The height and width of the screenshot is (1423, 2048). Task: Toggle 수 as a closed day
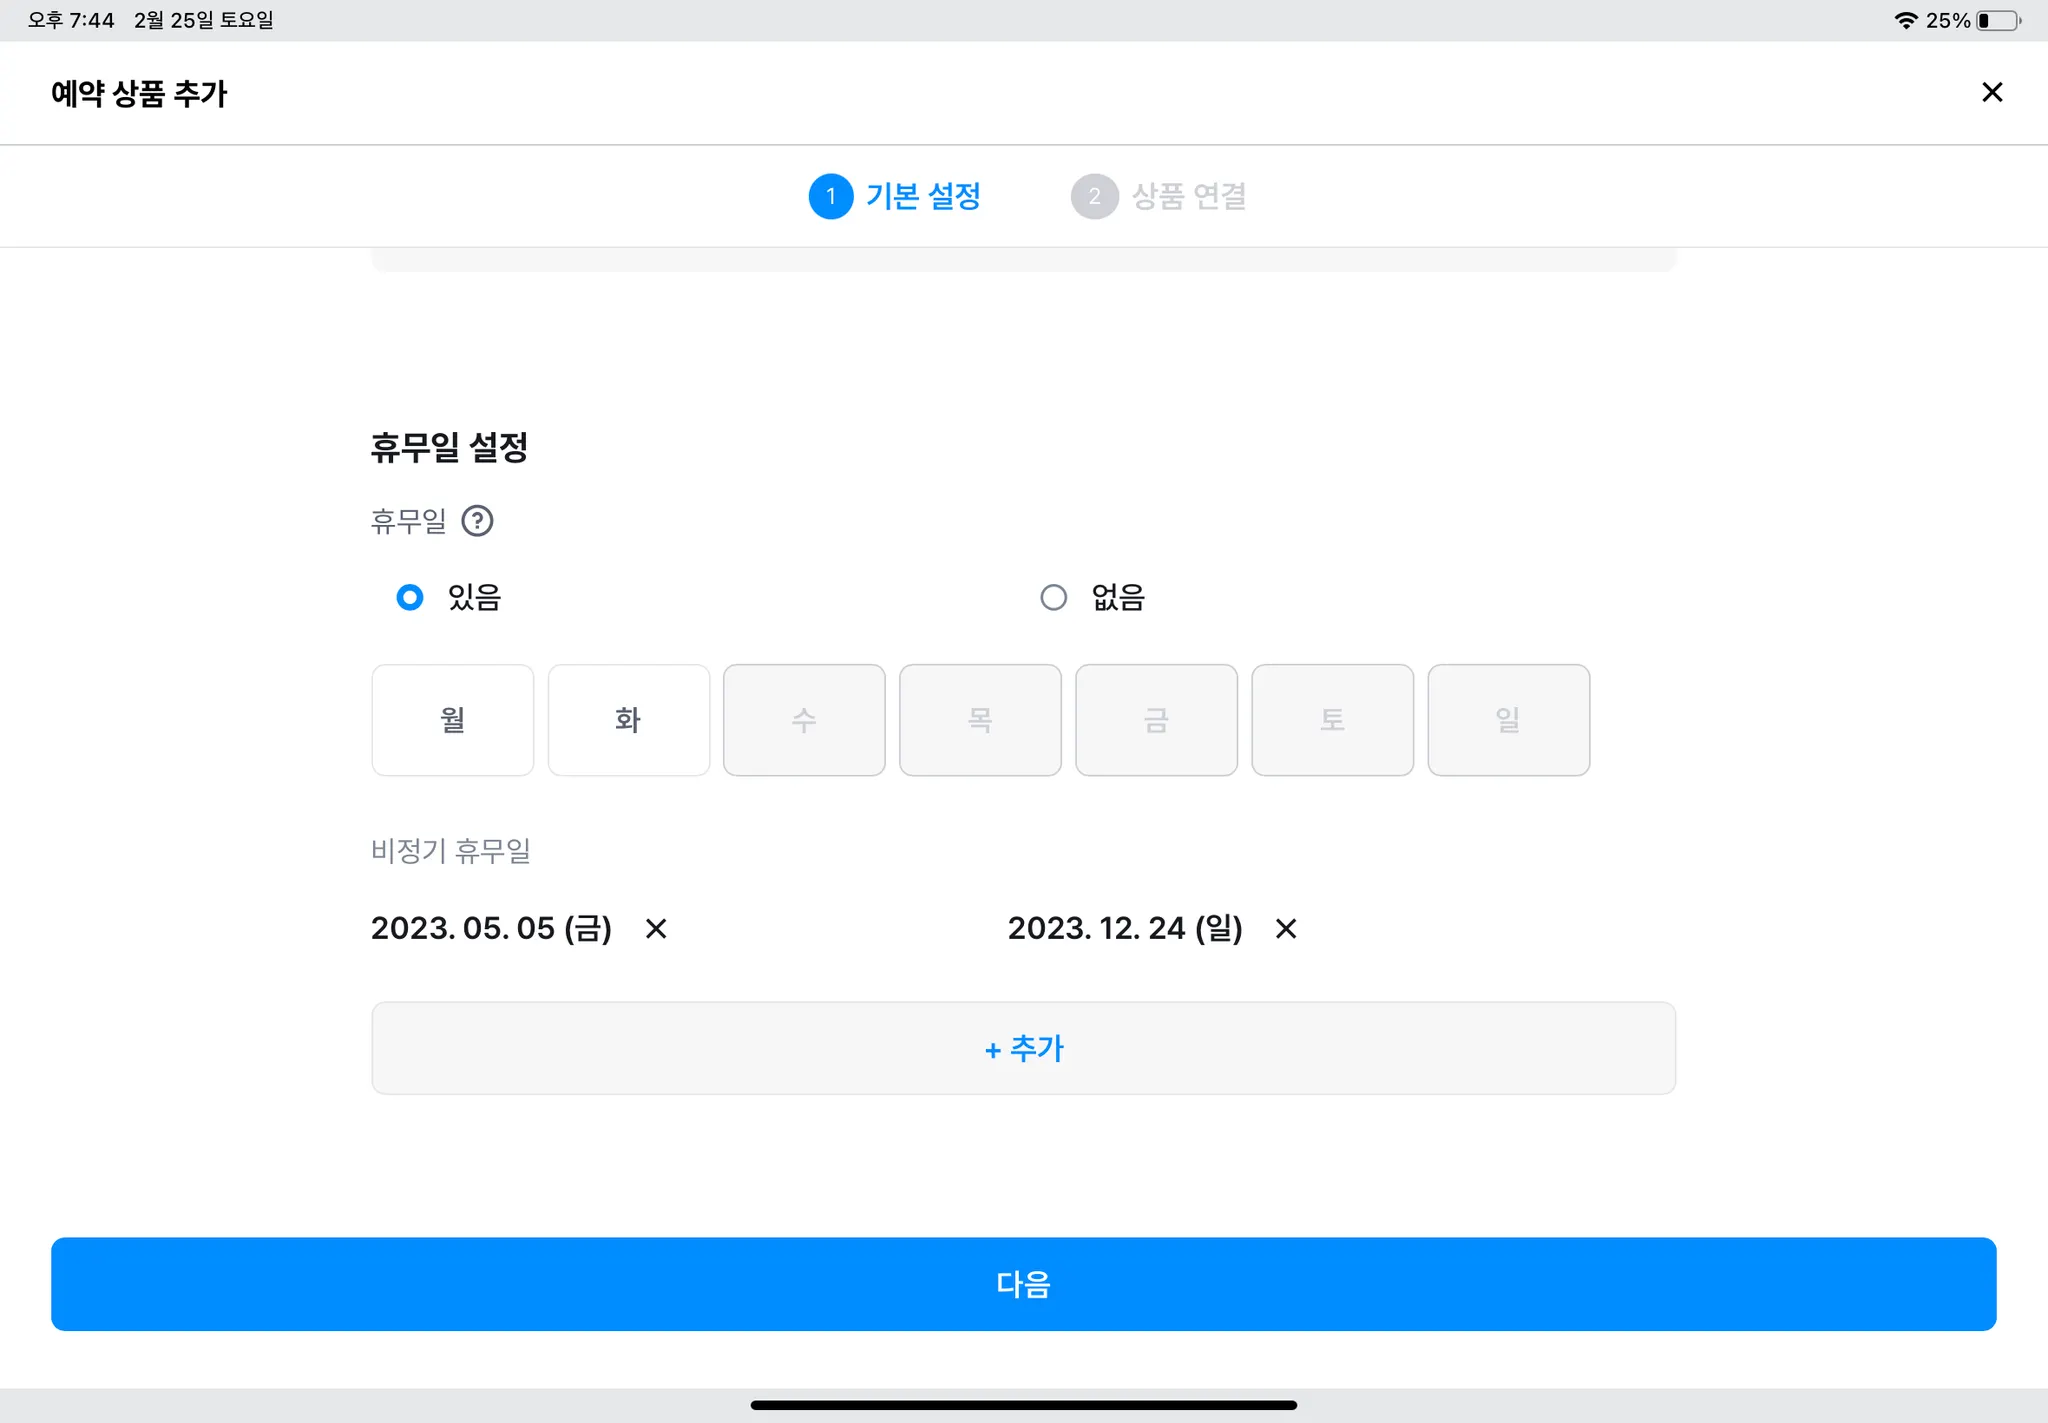point(804,720)
